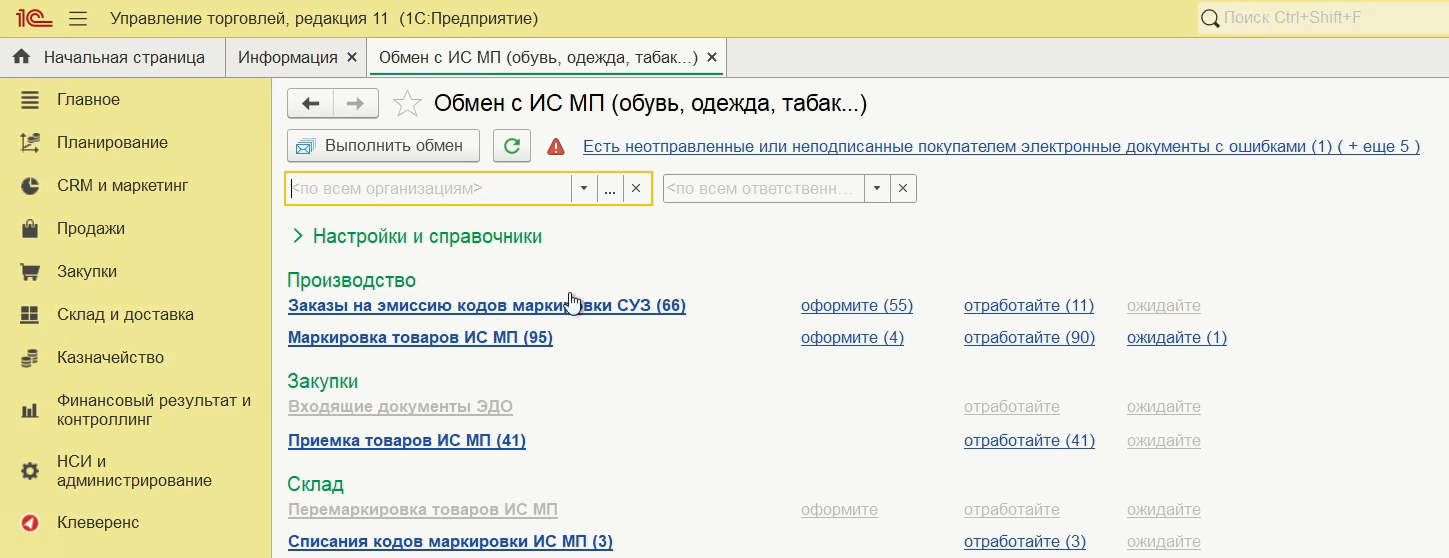1449x558 pixels.
Task: Switch to the Начальная страница tab
Action: [x=123, y=57]
